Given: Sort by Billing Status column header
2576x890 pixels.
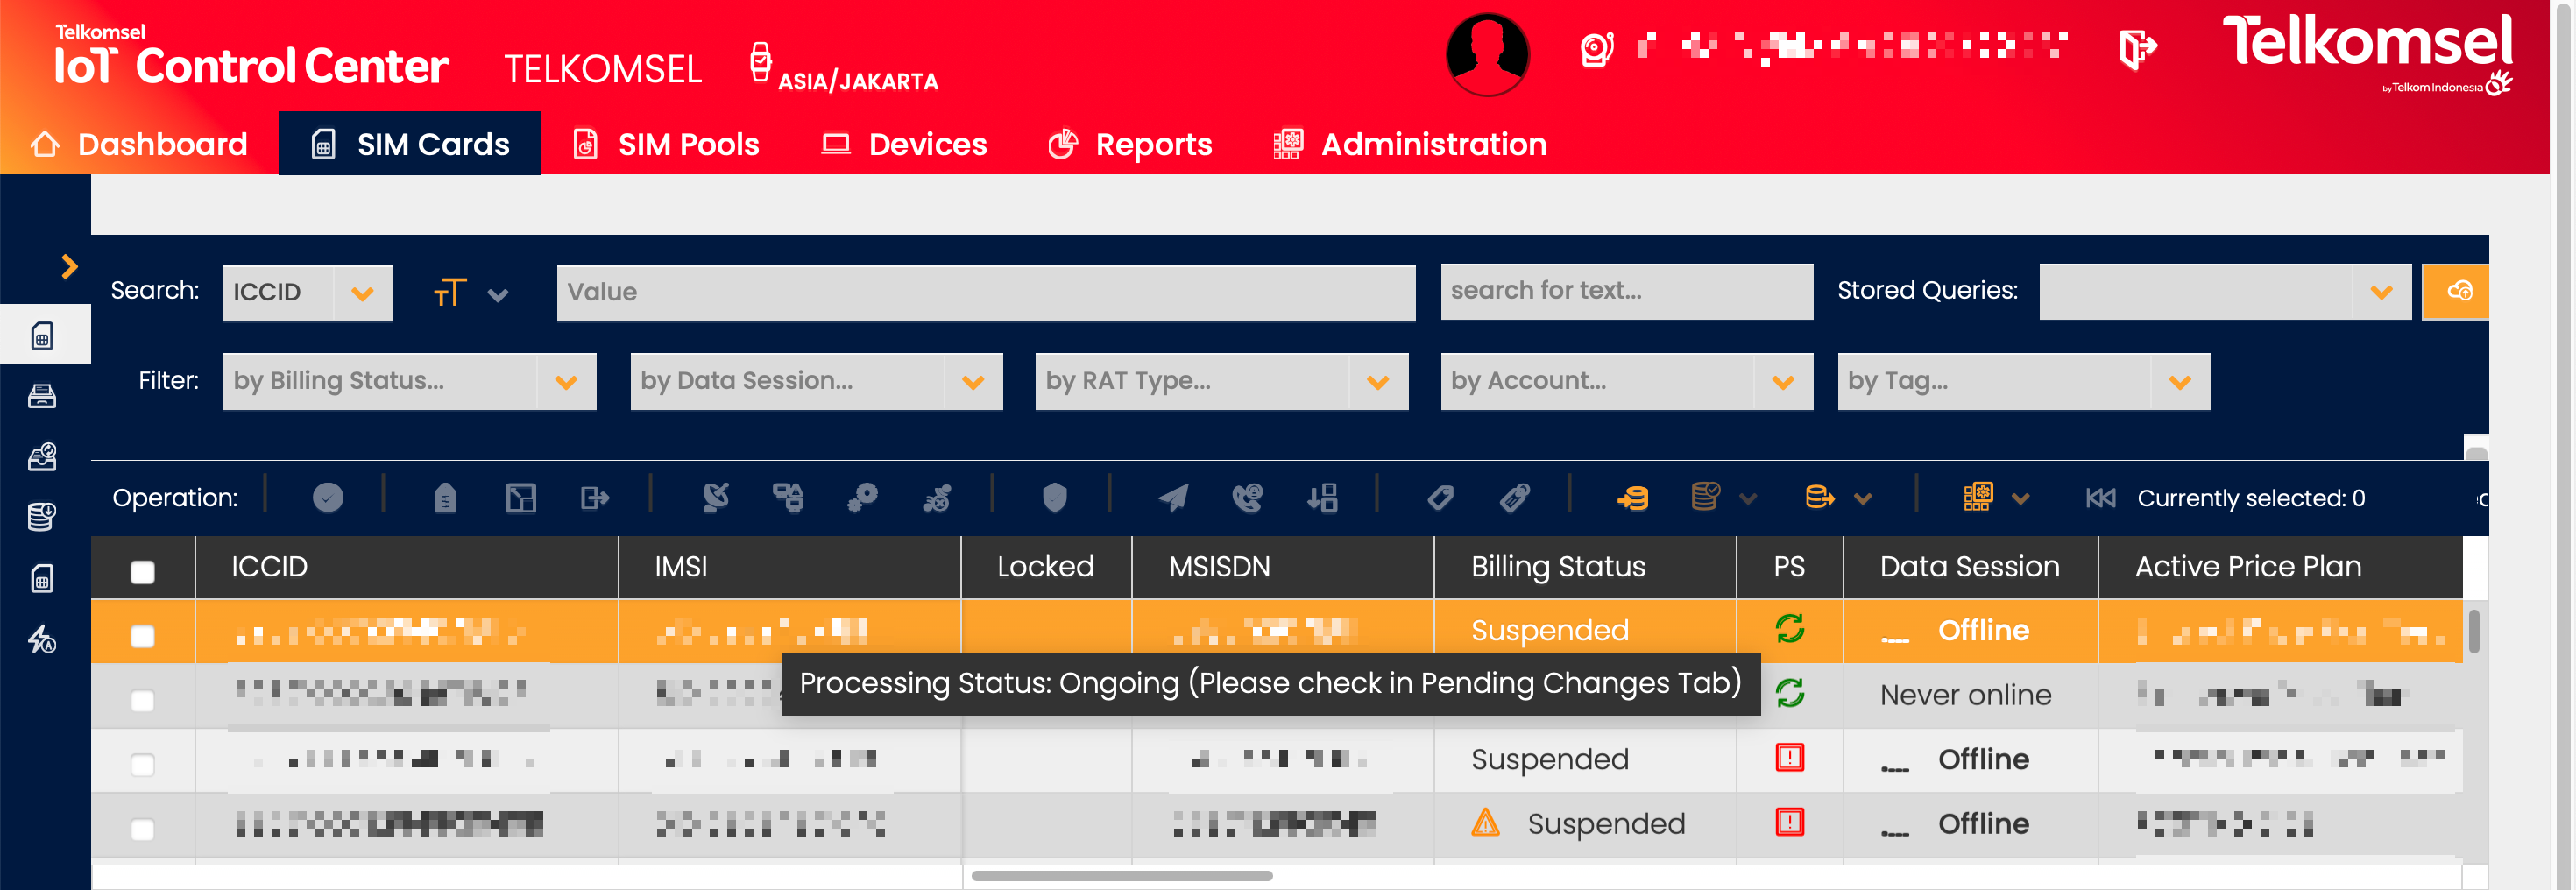Looking at the screenshot, I should point(1557,567).
